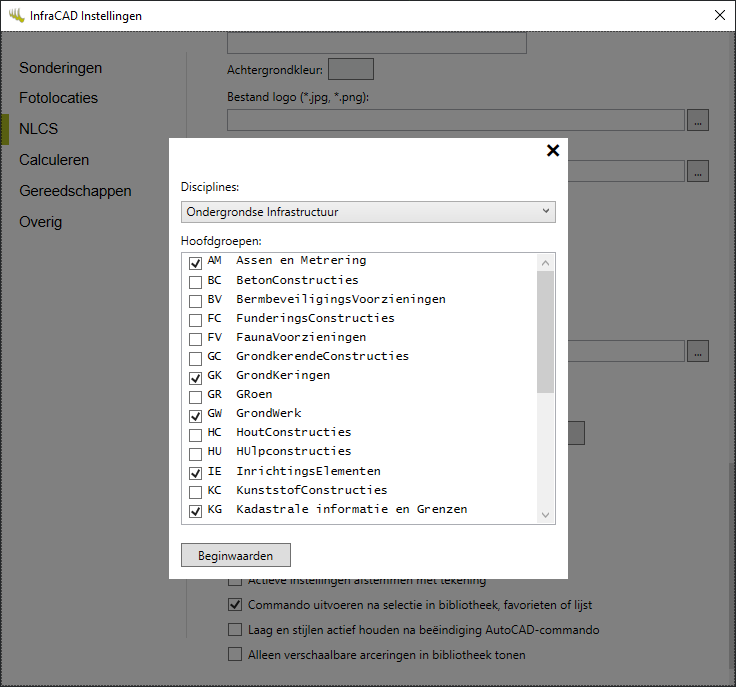Screen dimensions: 736x687
Task: Click the InfraCAD logo icon in title bar
Action: (16, 16)
